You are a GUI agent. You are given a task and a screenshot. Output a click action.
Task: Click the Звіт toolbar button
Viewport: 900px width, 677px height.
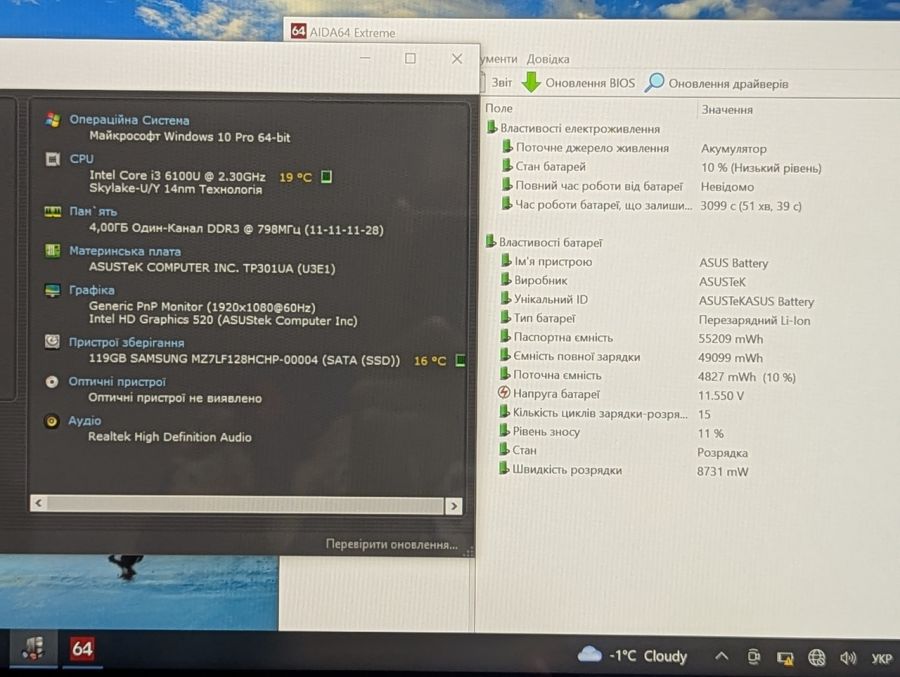[502, 82]
